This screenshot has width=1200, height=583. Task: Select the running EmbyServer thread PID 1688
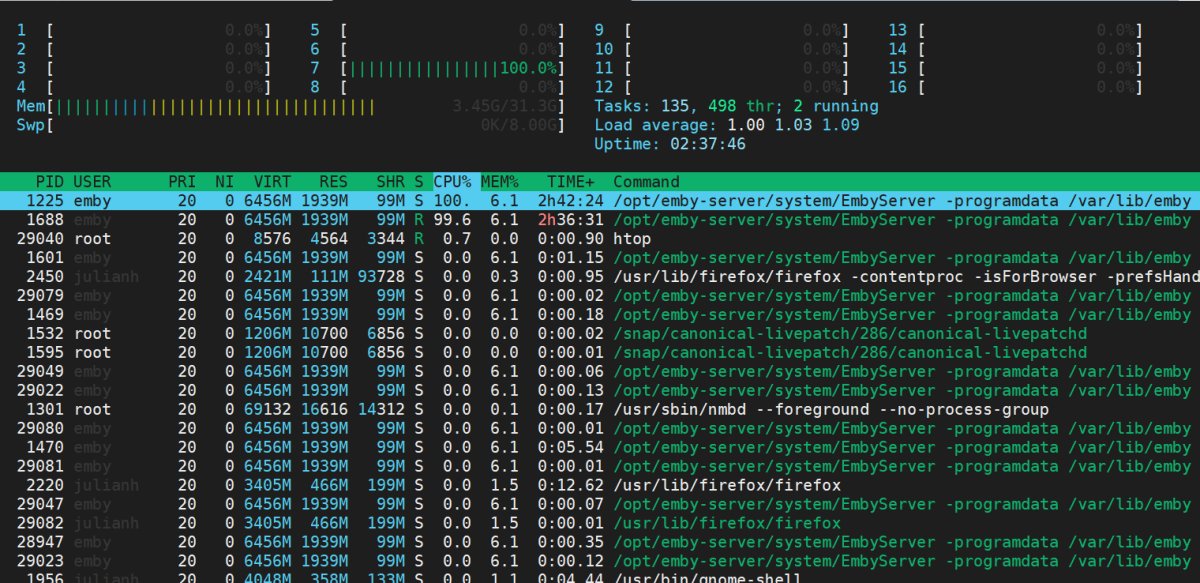tap(600, 220)
